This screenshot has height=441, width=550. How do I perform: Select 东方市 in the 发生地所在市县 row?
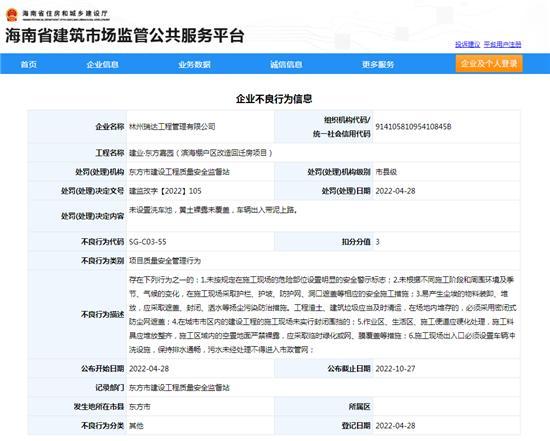140,407
